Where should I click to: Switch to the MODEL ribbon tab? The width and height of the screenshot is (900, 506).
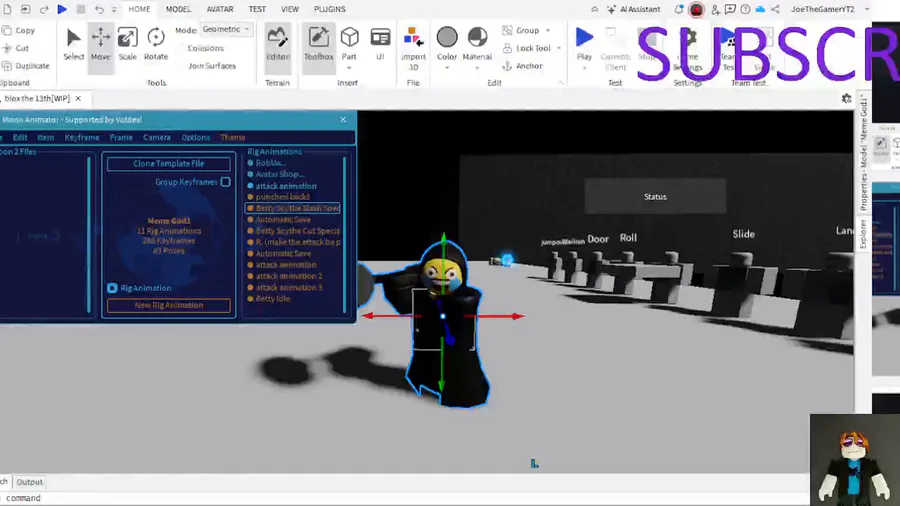pyautogui.click(x=179, y=9)
